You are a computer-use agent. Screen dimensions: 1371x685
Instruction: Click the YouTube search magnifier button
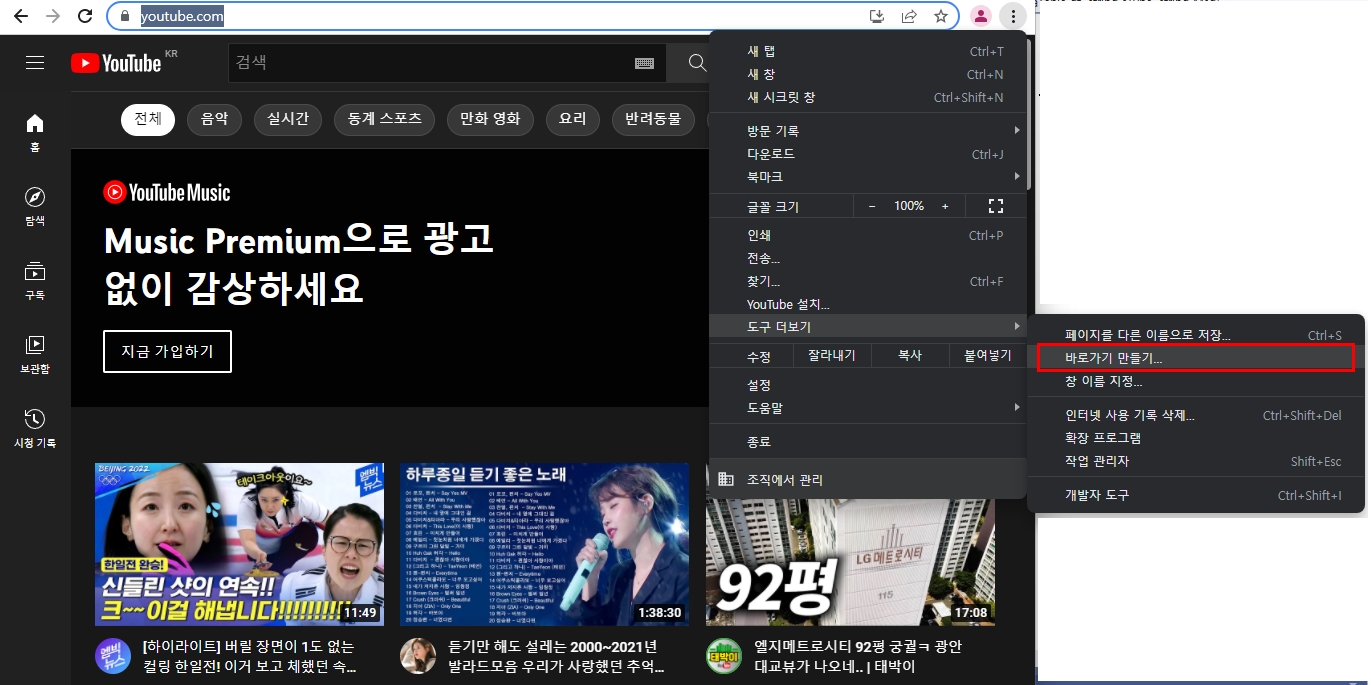click(x=698, y=63)
